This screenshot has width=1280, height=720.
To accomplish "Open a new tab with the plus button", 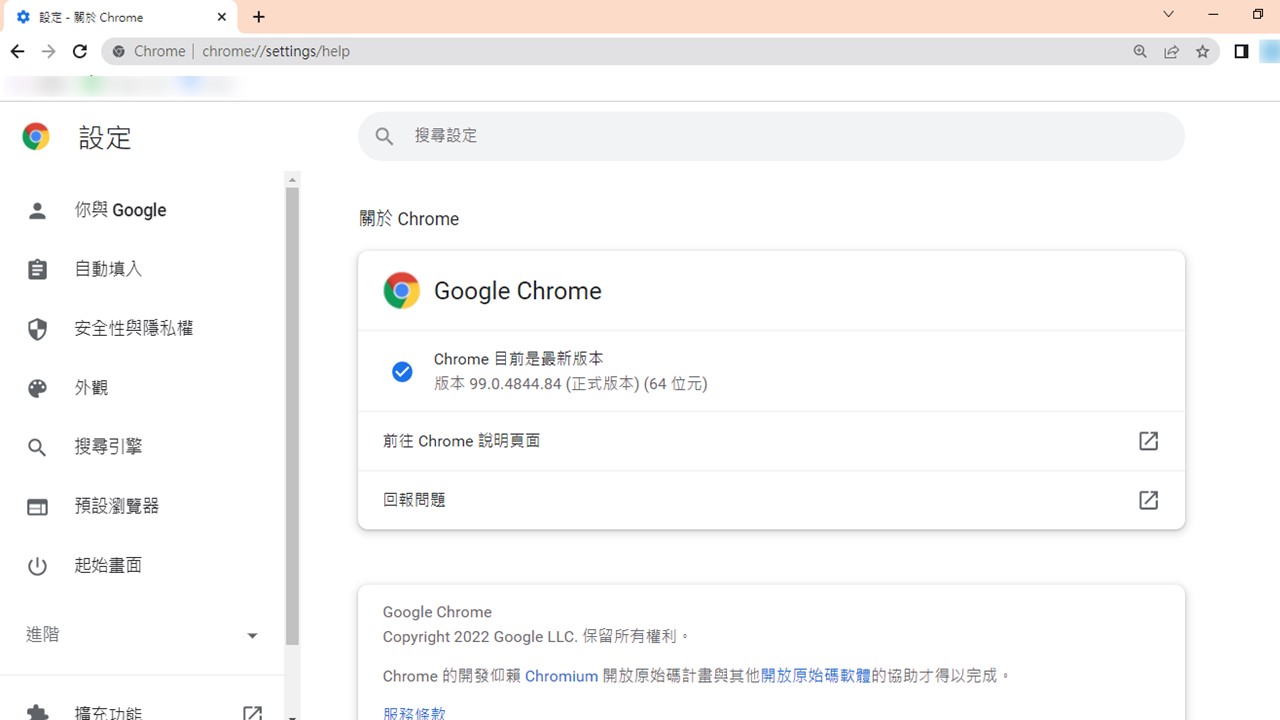I will pyautogui.click(x=259, y=17).
